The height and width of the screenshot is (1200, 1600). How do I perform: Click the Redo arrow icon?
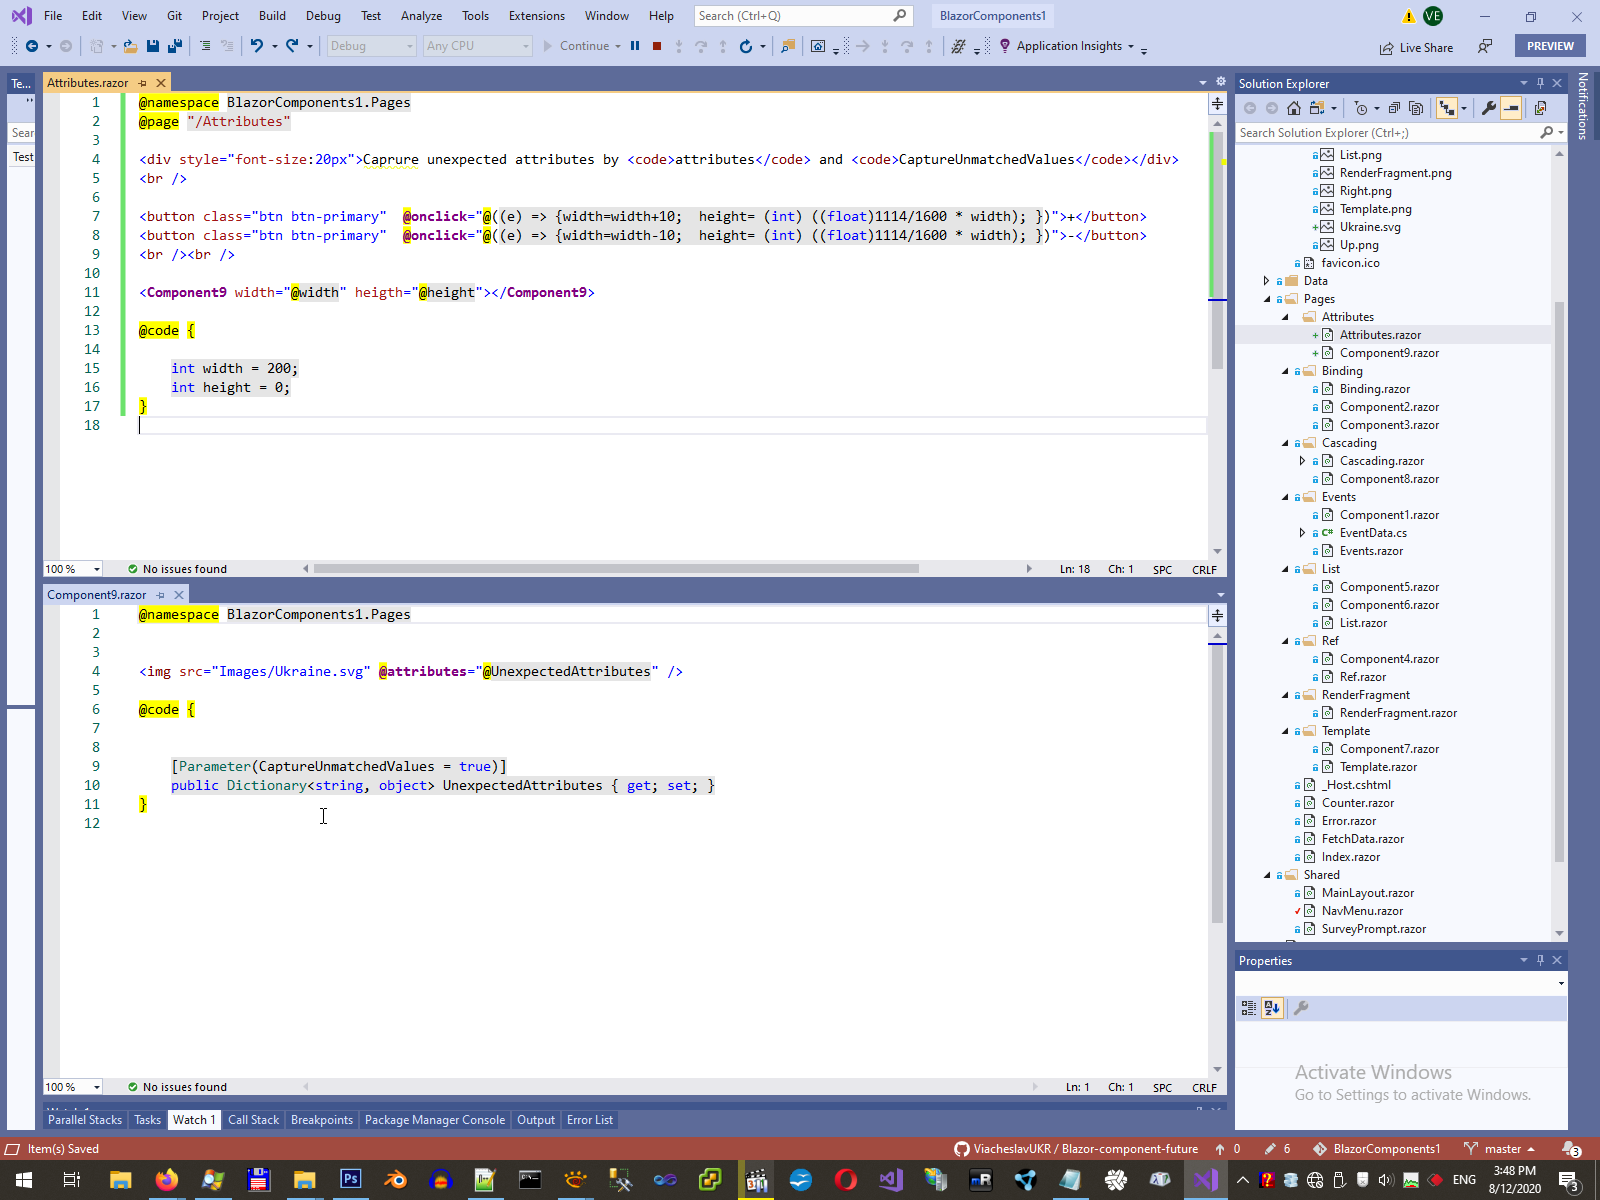point(292,46)
